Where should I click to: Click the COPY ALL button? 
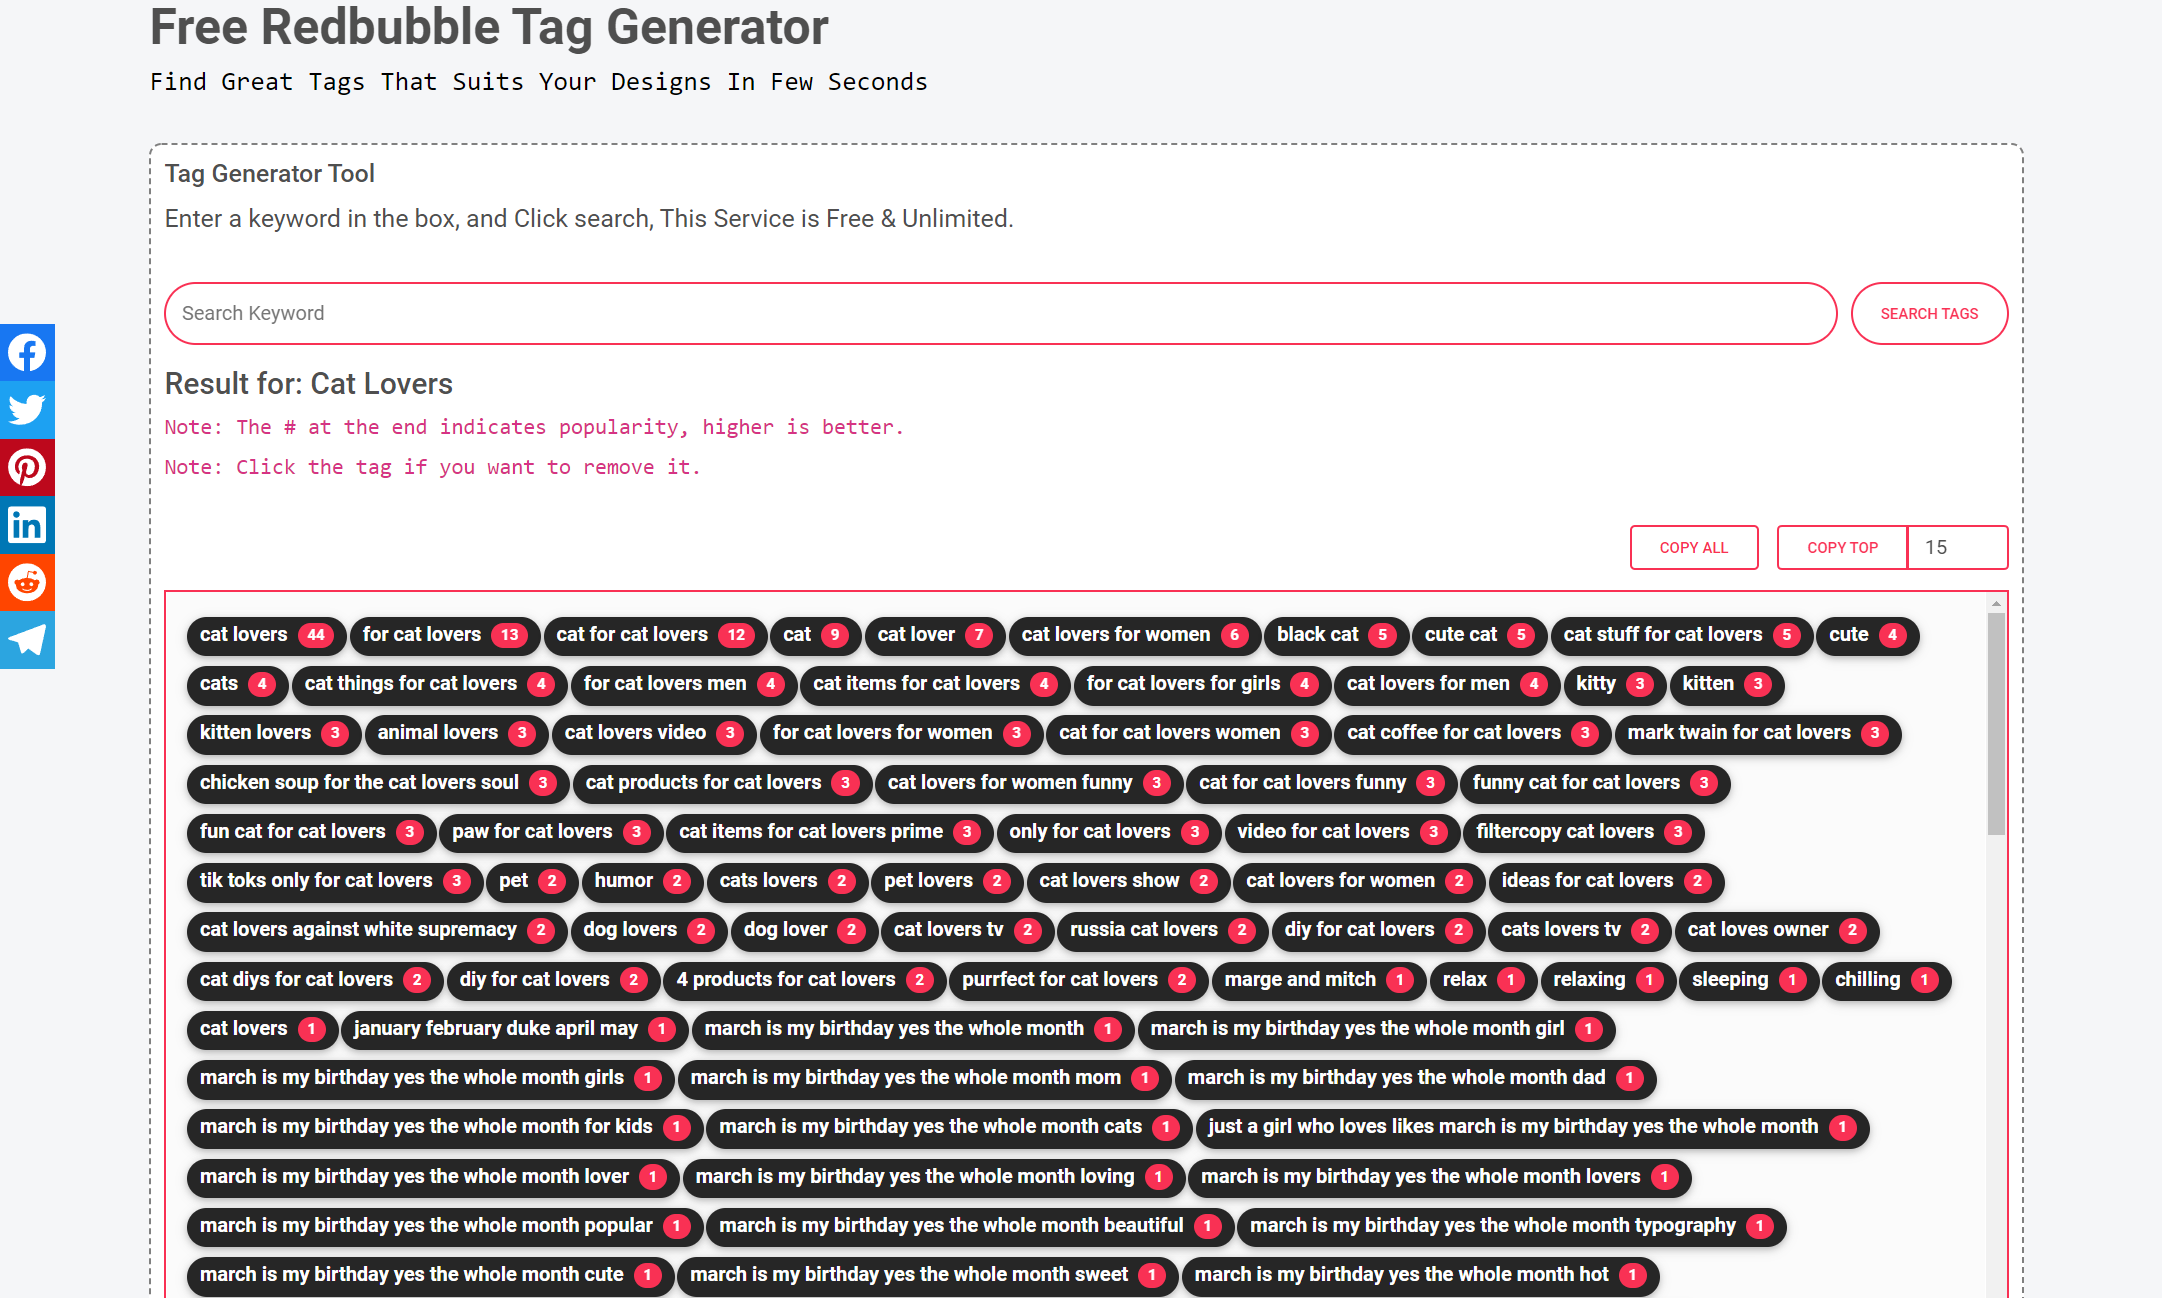click(1696, 545)
